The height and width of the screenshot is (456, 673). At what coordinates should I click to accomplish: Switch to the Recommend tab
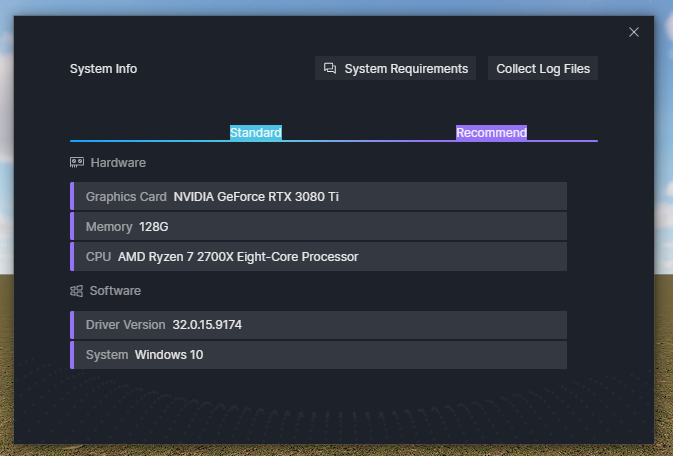(x=491, y=132)
